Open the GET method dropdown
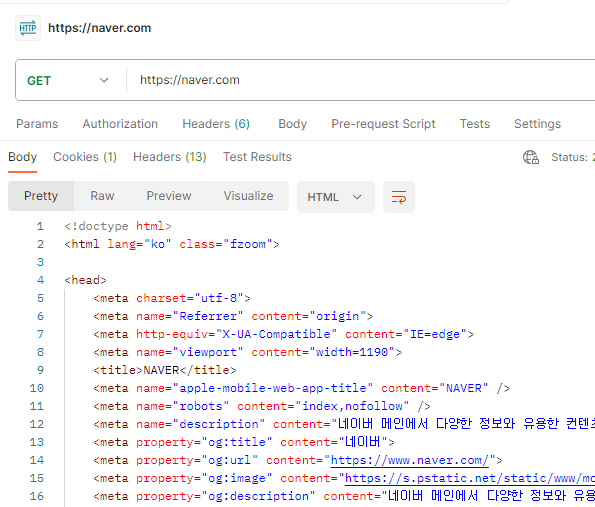This screenshot has height=507, width=595. (x=68, y=80)
